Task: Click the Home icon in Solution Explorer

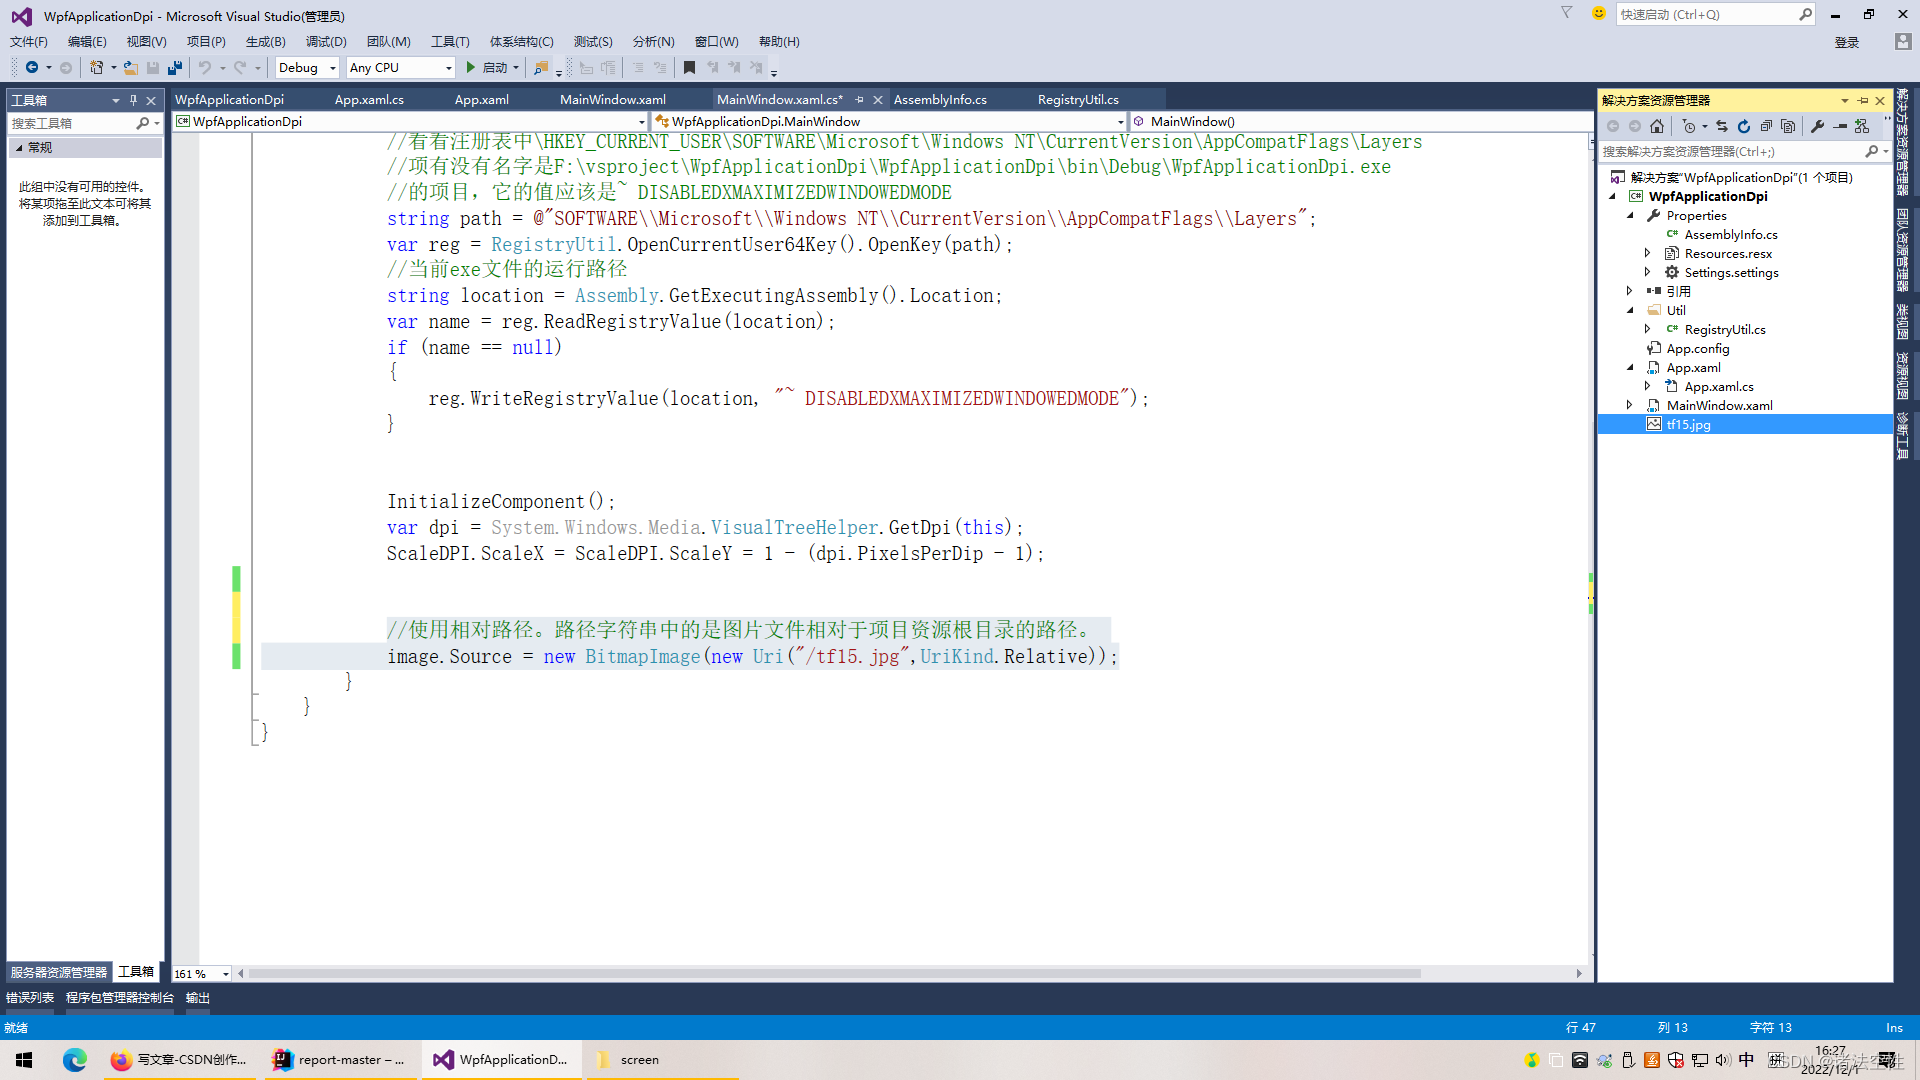Action: point(1658,126)
